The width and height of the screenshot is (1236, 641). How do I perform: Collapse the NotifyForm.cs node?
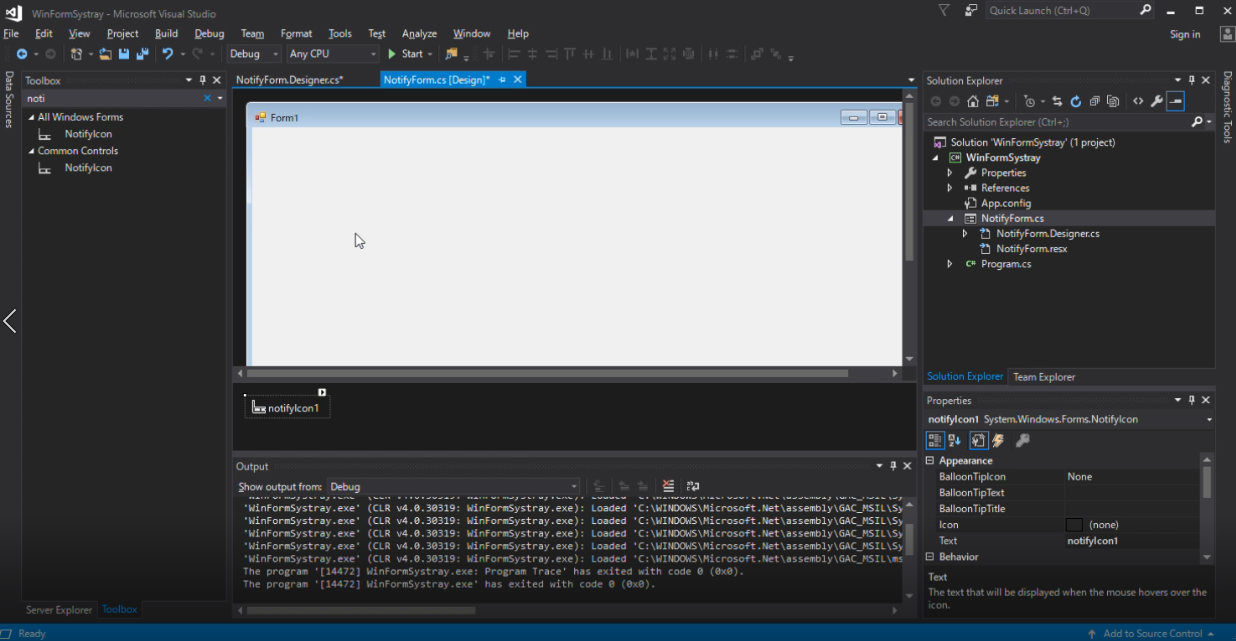pos(950,218)
